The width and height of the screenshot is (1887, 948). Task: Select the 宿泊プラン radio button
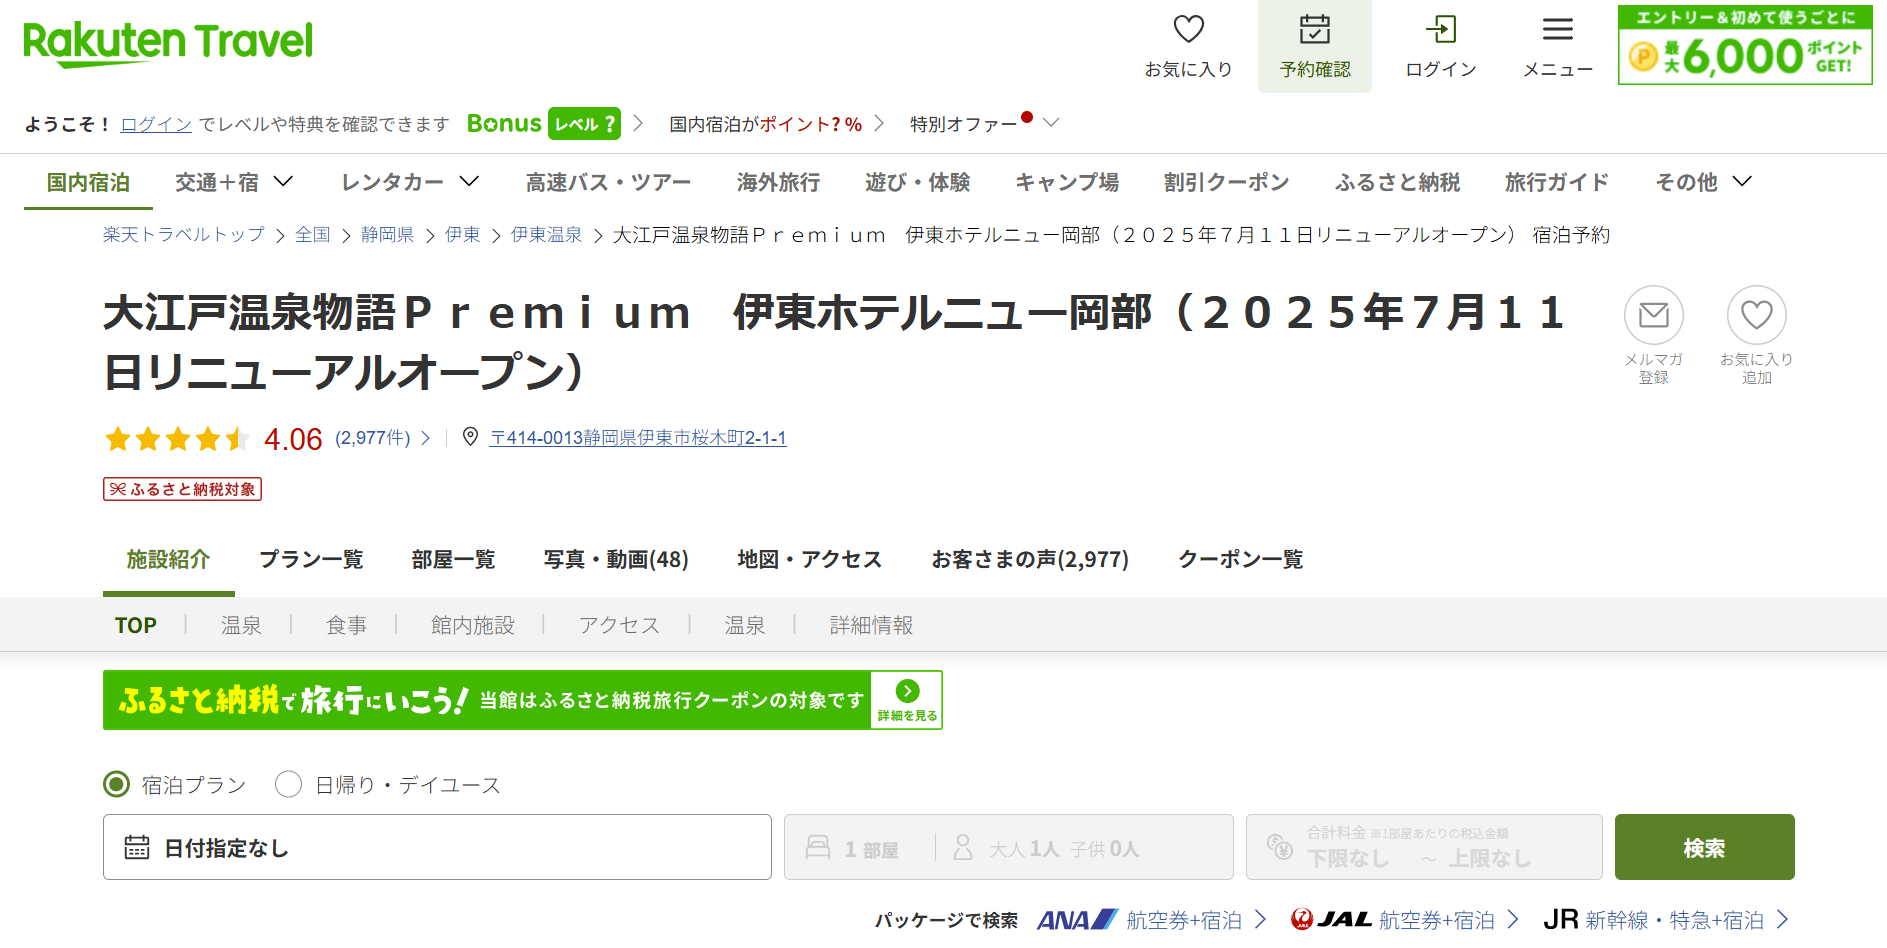pos(117,785)
